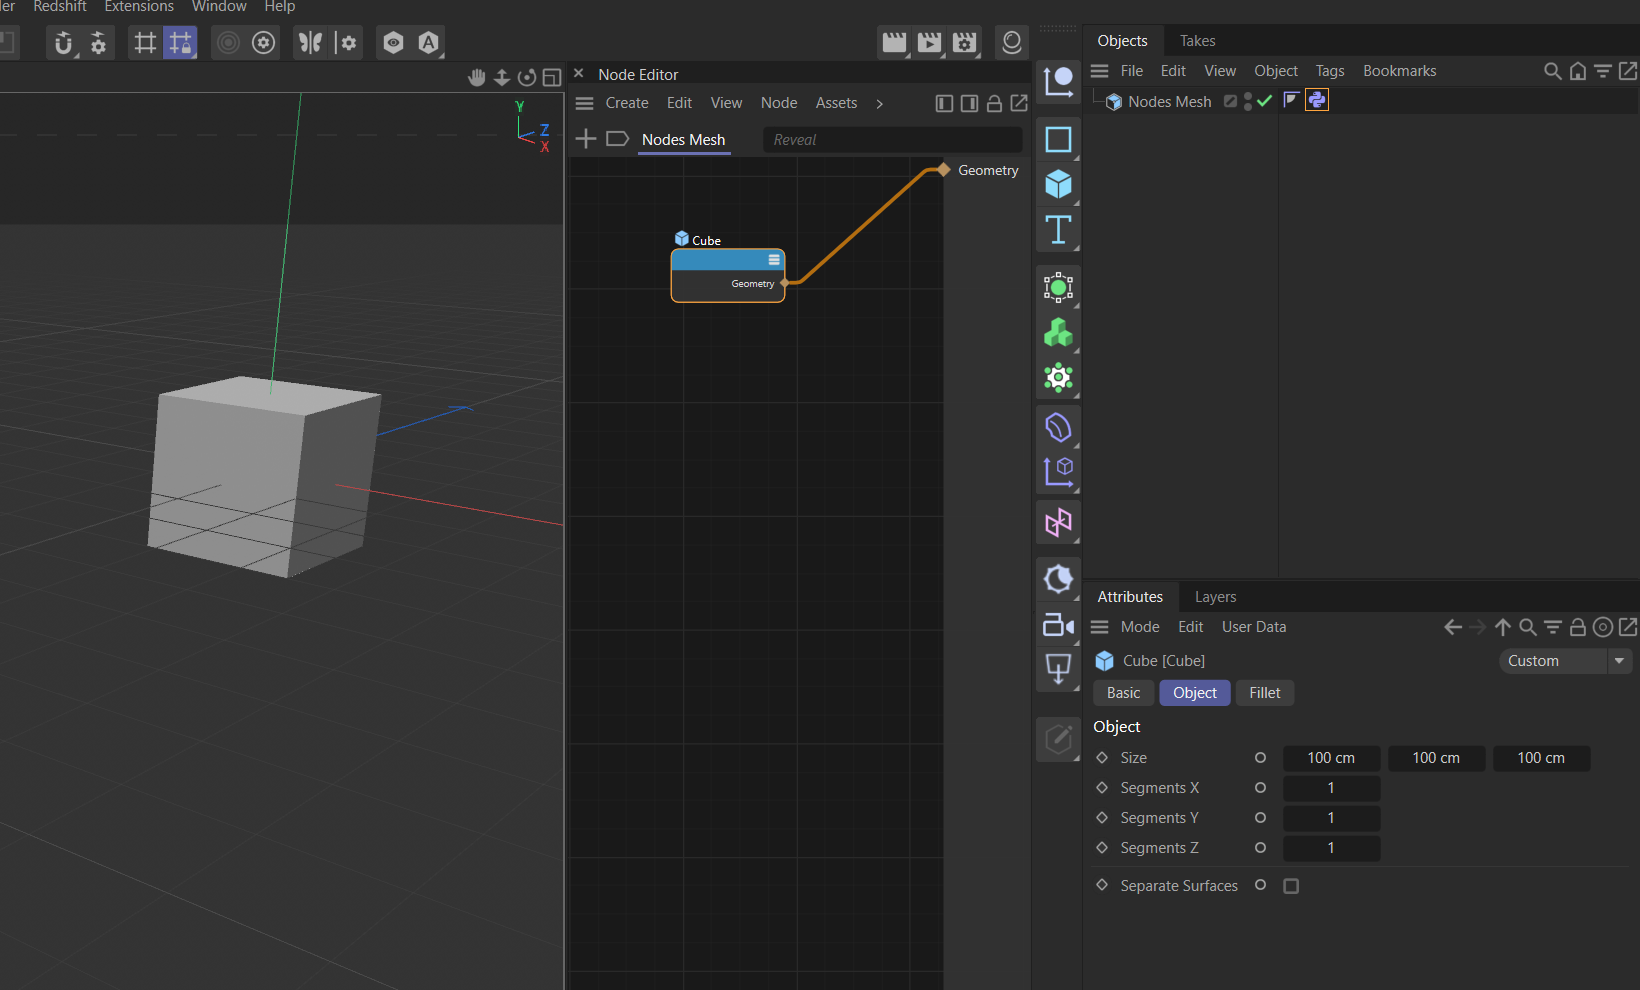Toggle the symmetry butterfly icon
The image size is (1640, 990).
pyautogui.click(x=311, y=43)
